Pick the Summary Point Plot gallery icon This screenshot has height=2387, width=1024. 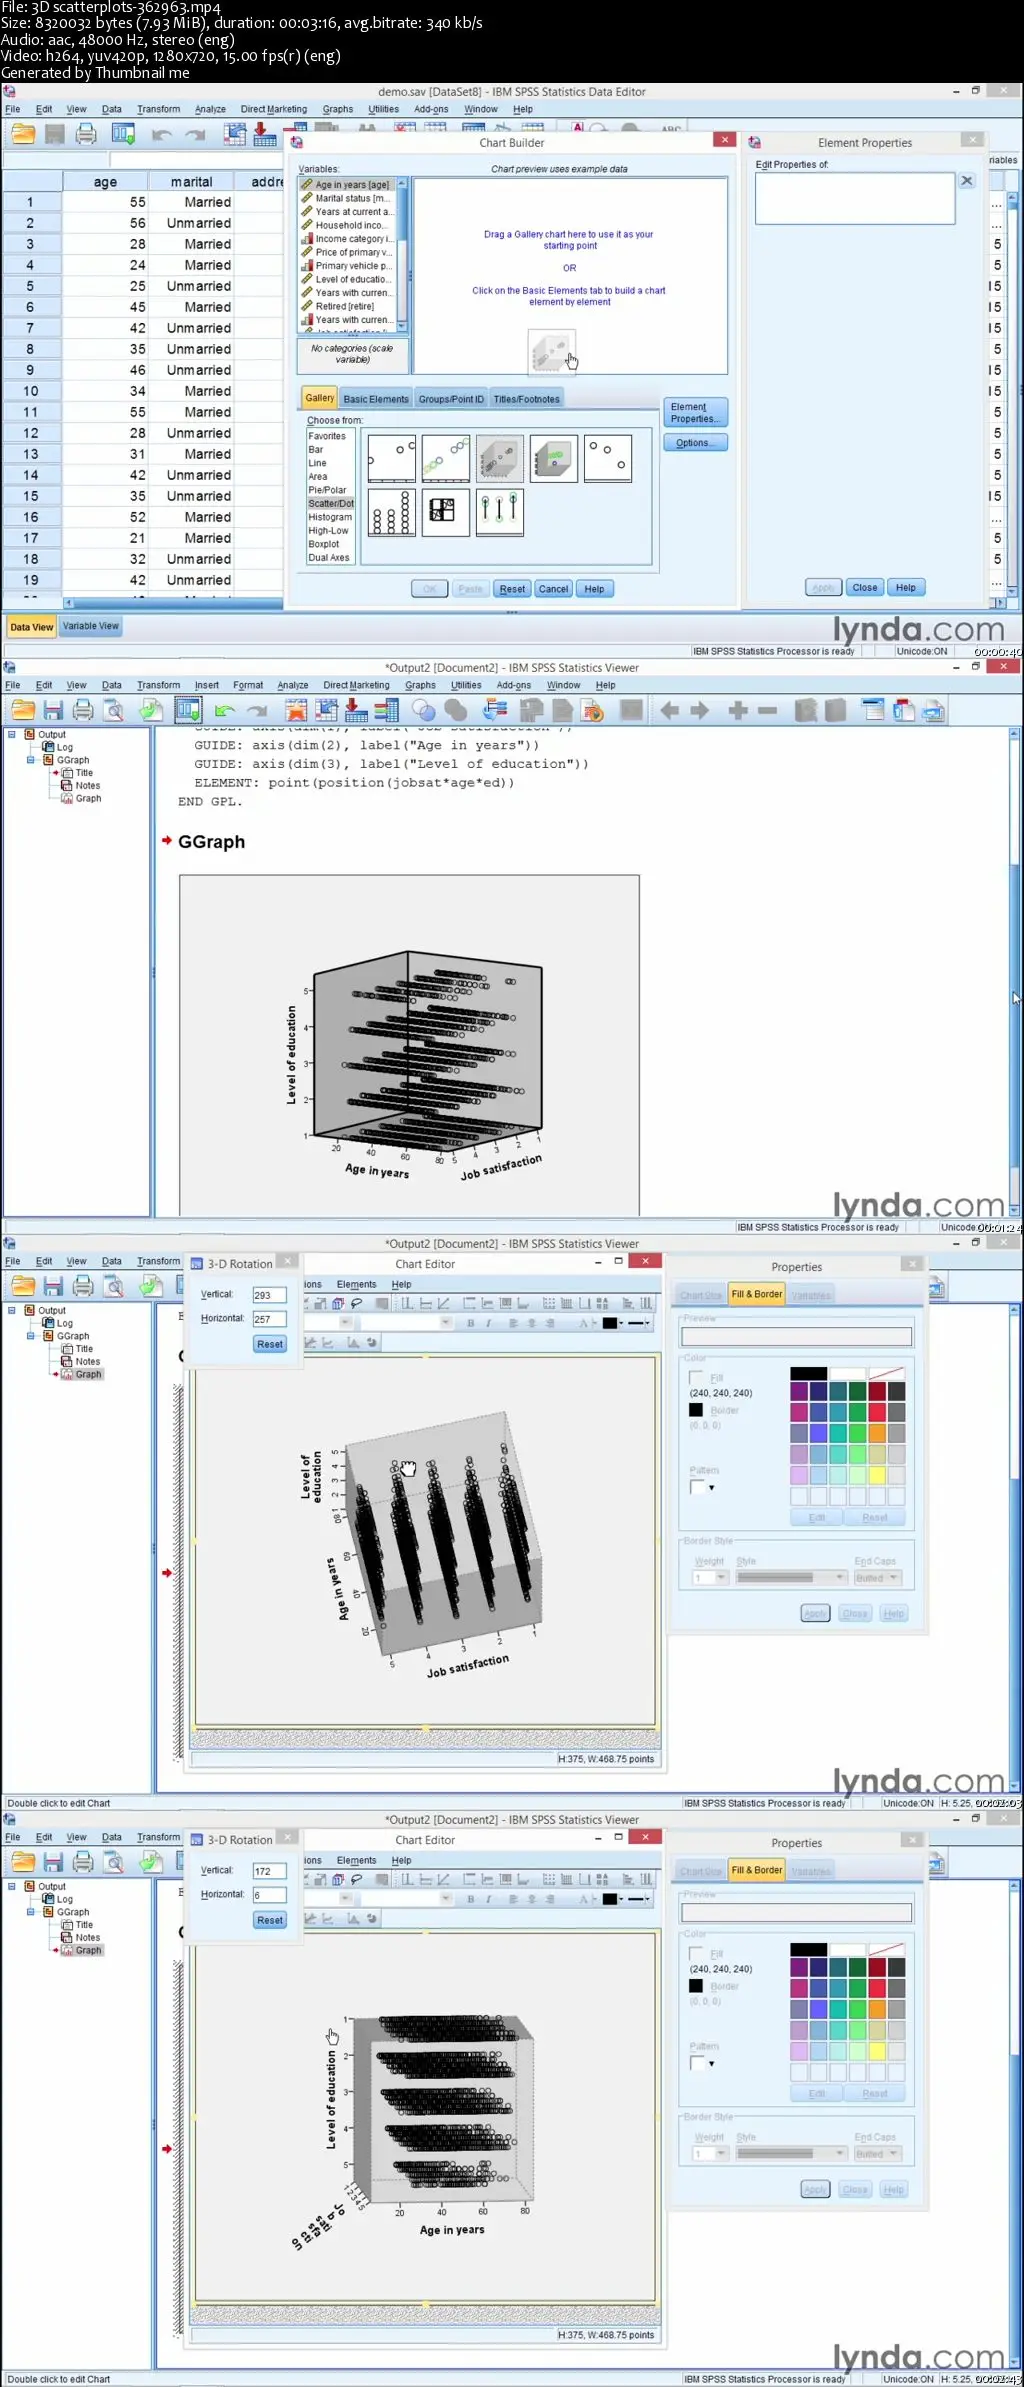point(608,458)
